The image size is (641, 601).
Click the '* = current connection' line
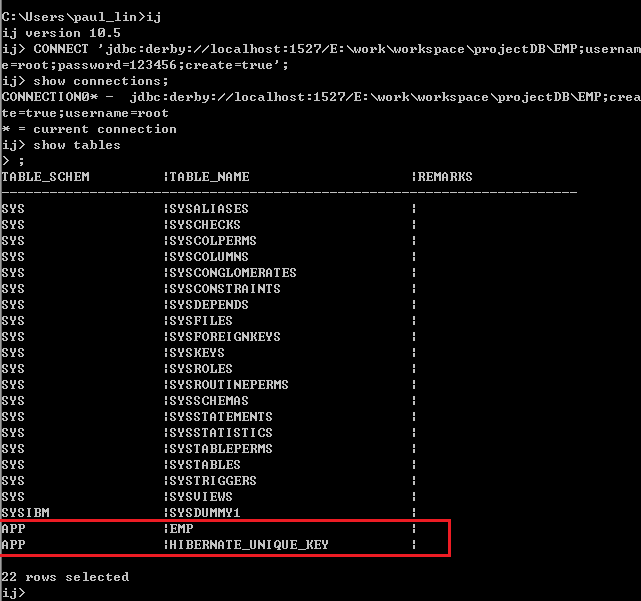click(89, 129)
